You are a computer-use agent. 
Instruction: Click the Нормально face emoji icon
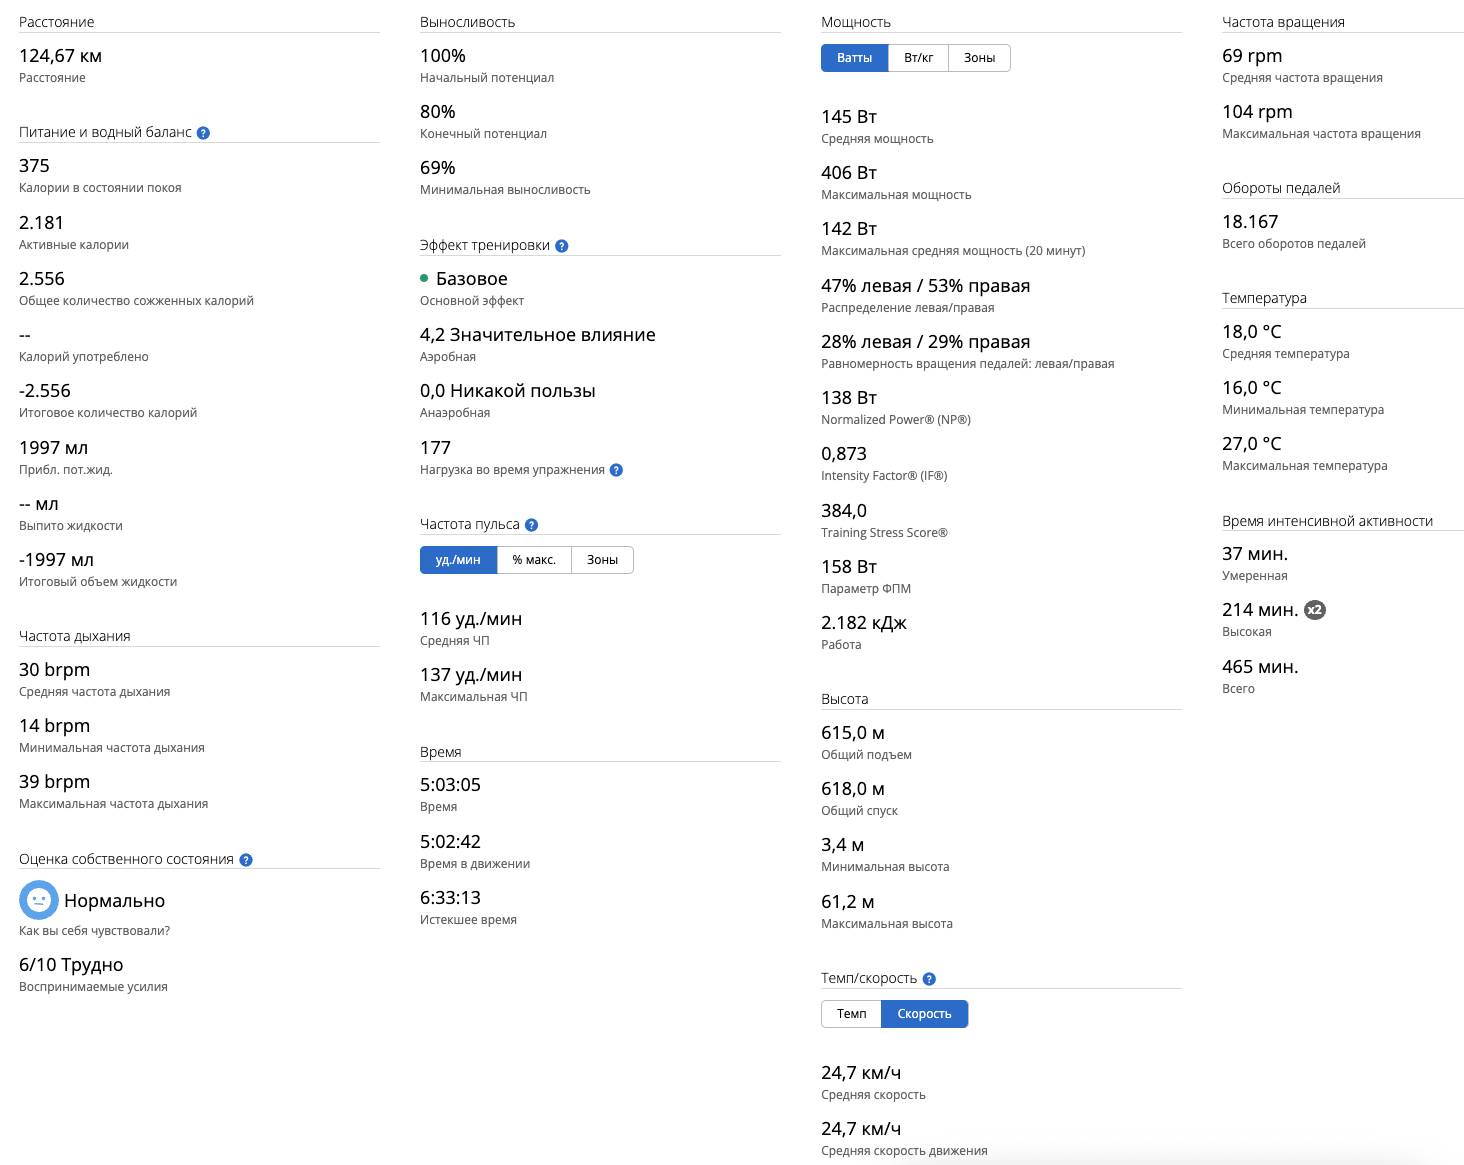pos(38,900)
